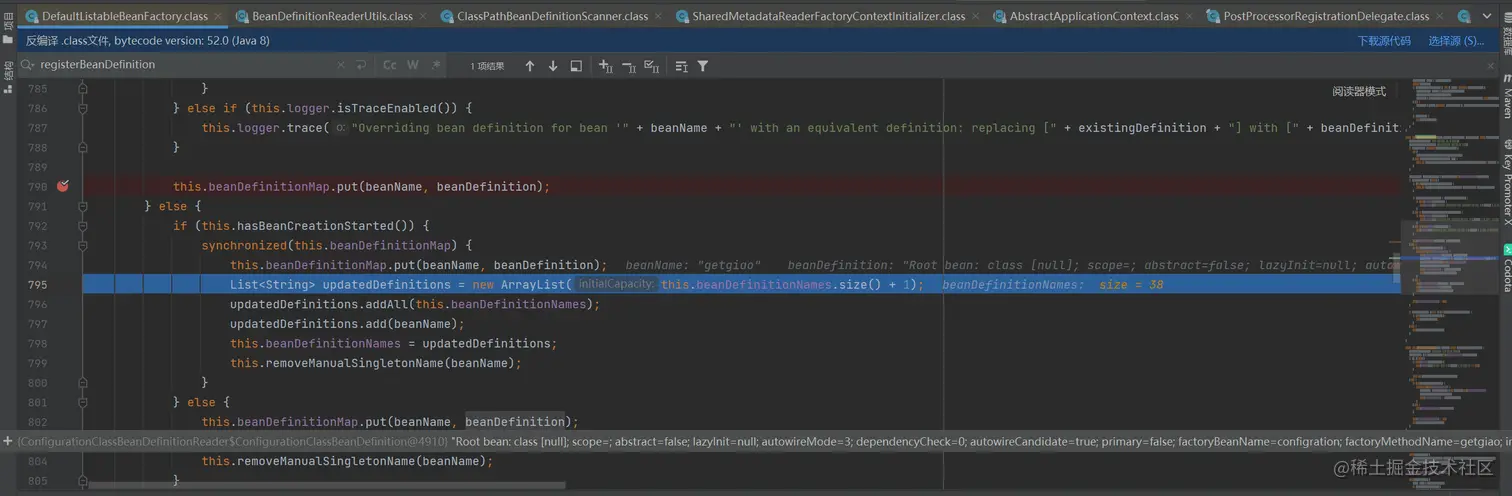Clear the search text field

coord(341,65)
